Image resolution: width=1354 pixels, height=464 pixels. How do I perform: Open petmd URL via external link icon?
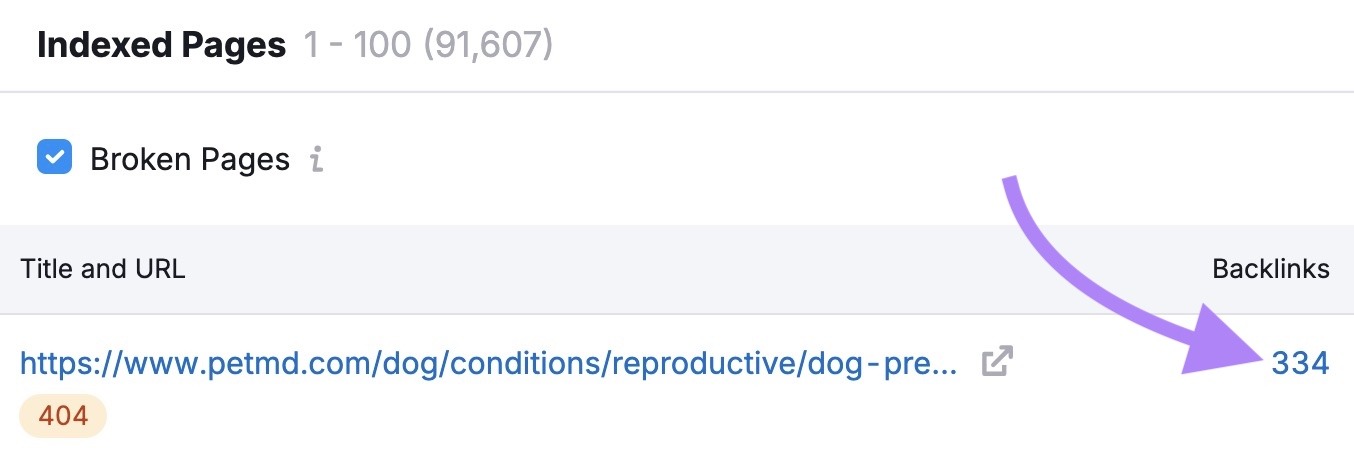click(x=996, y=362)
